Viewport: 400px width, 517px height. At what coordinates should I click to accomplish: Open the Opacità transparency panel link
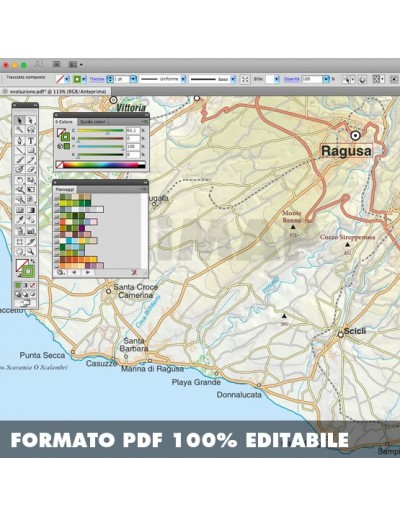tap(292, 79)
